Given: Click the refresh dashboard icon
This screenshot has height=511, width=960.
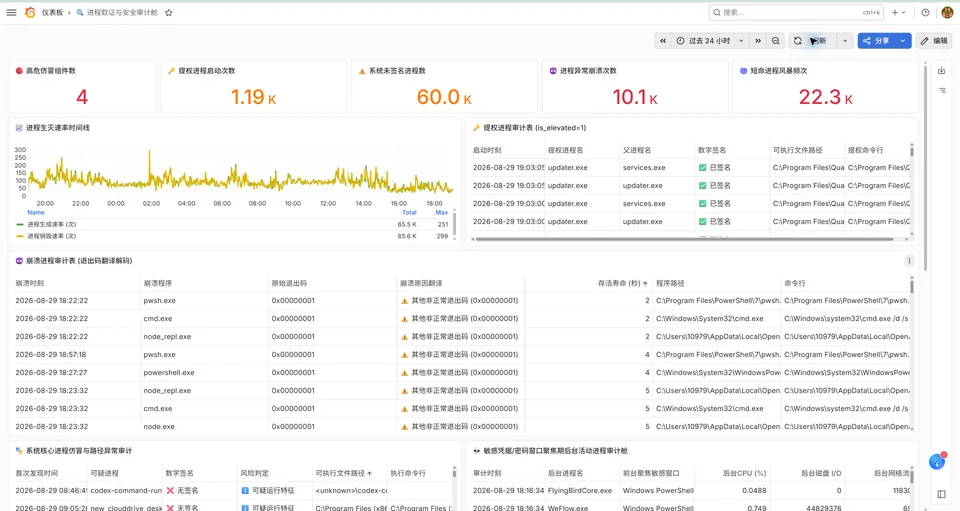Looking at the screenshot, I should tap(798, 41).
